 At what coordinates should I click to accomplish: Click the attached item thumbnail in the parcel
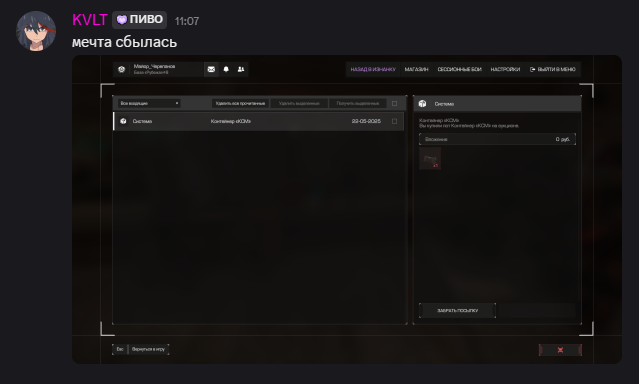coord(430,159)
